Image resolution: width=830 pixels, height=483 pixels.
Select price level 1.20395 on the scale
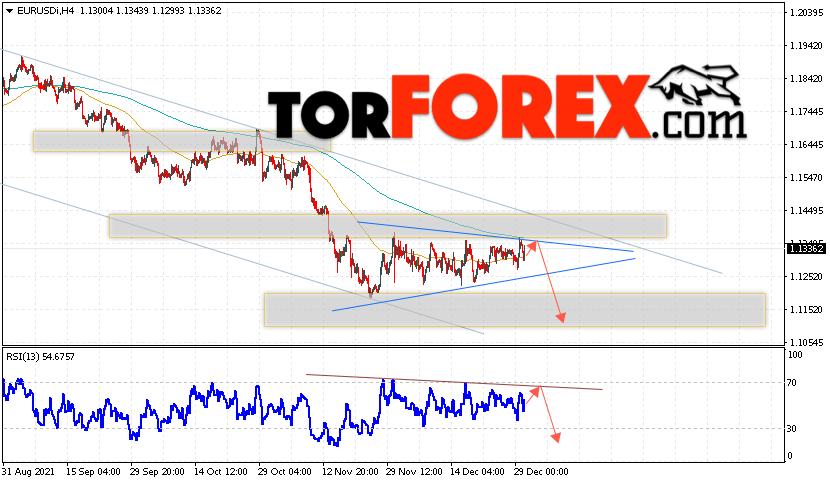[x=806, y=12]
